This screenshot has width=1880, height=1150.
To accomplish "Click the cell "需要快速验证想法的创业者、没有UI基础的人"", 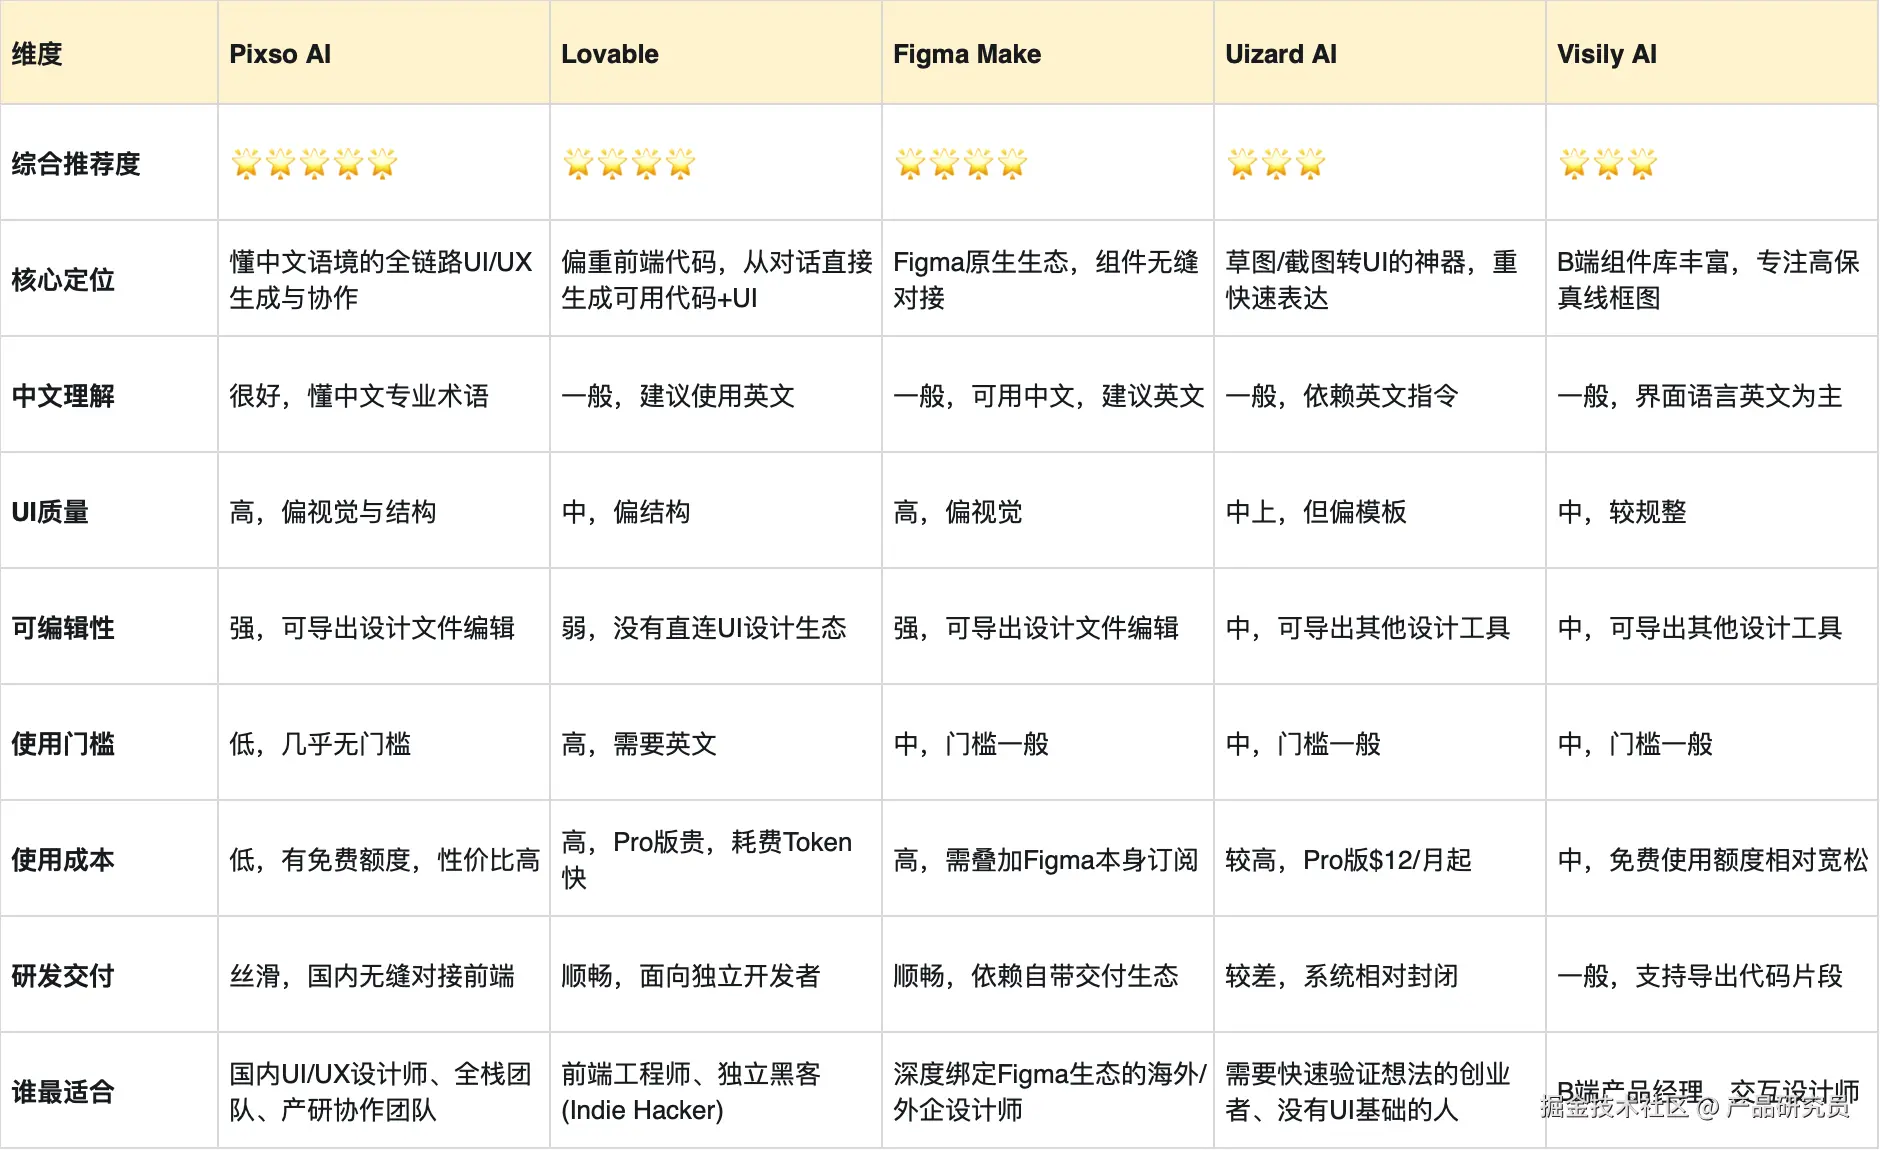I will click(x=1380, y=1091).
